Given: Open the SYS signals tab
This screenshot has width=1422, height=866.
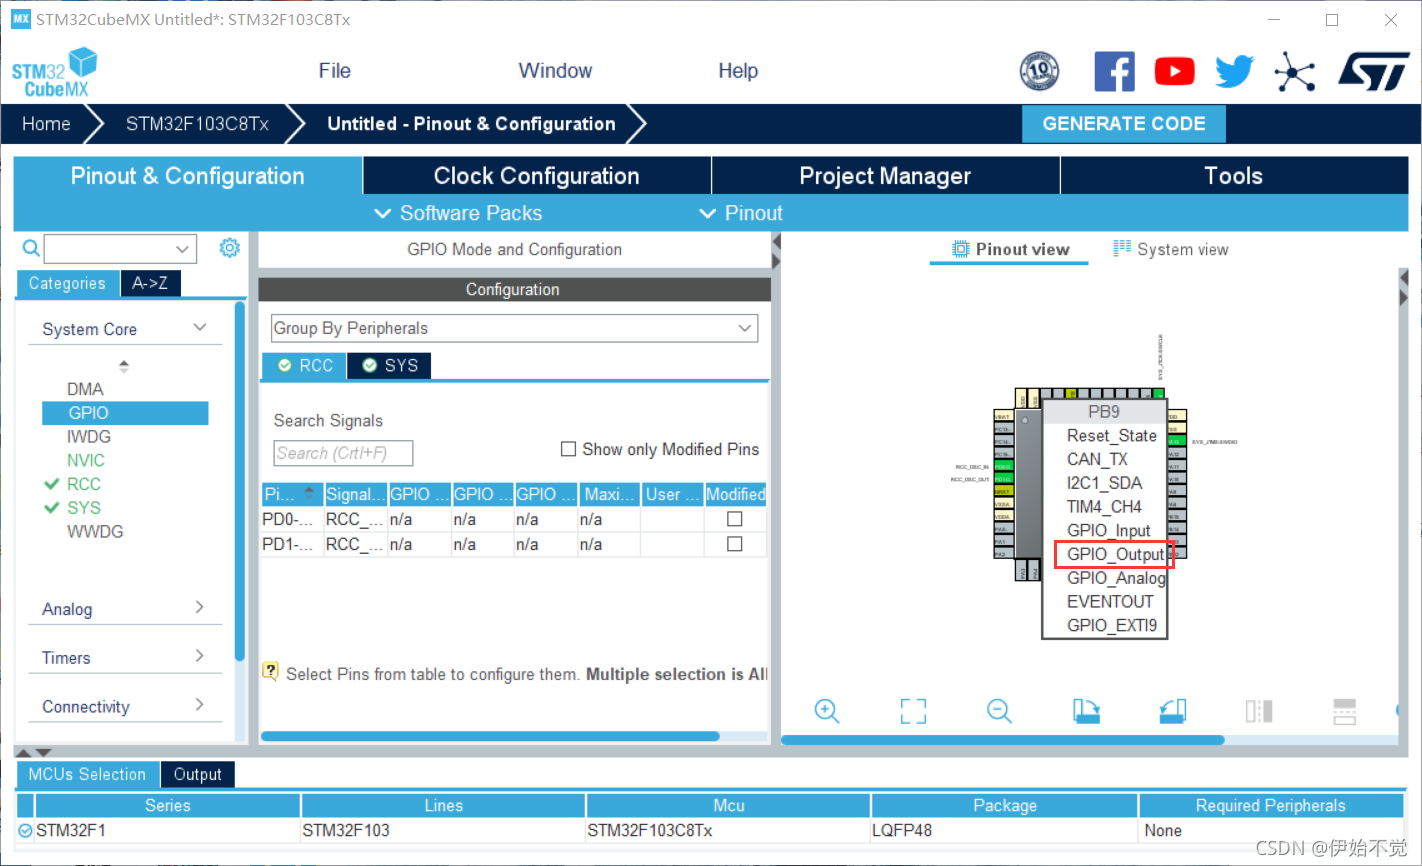Looking at the screenshot, I should tap(390, 365).
